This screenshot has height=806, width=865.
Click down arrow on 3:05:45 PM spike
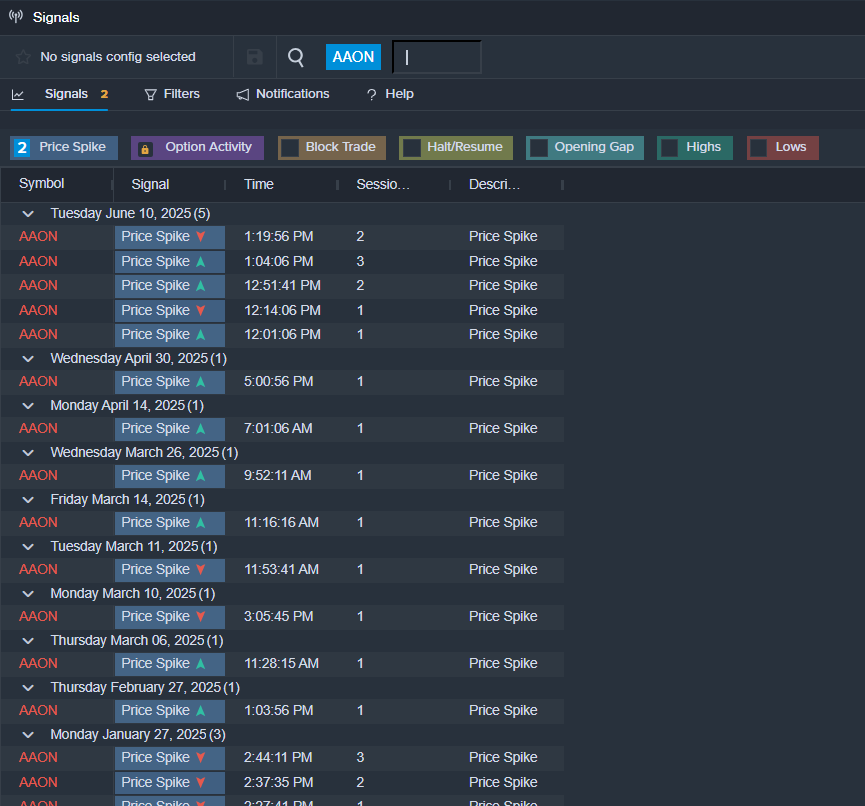click(x=201, y=617)
